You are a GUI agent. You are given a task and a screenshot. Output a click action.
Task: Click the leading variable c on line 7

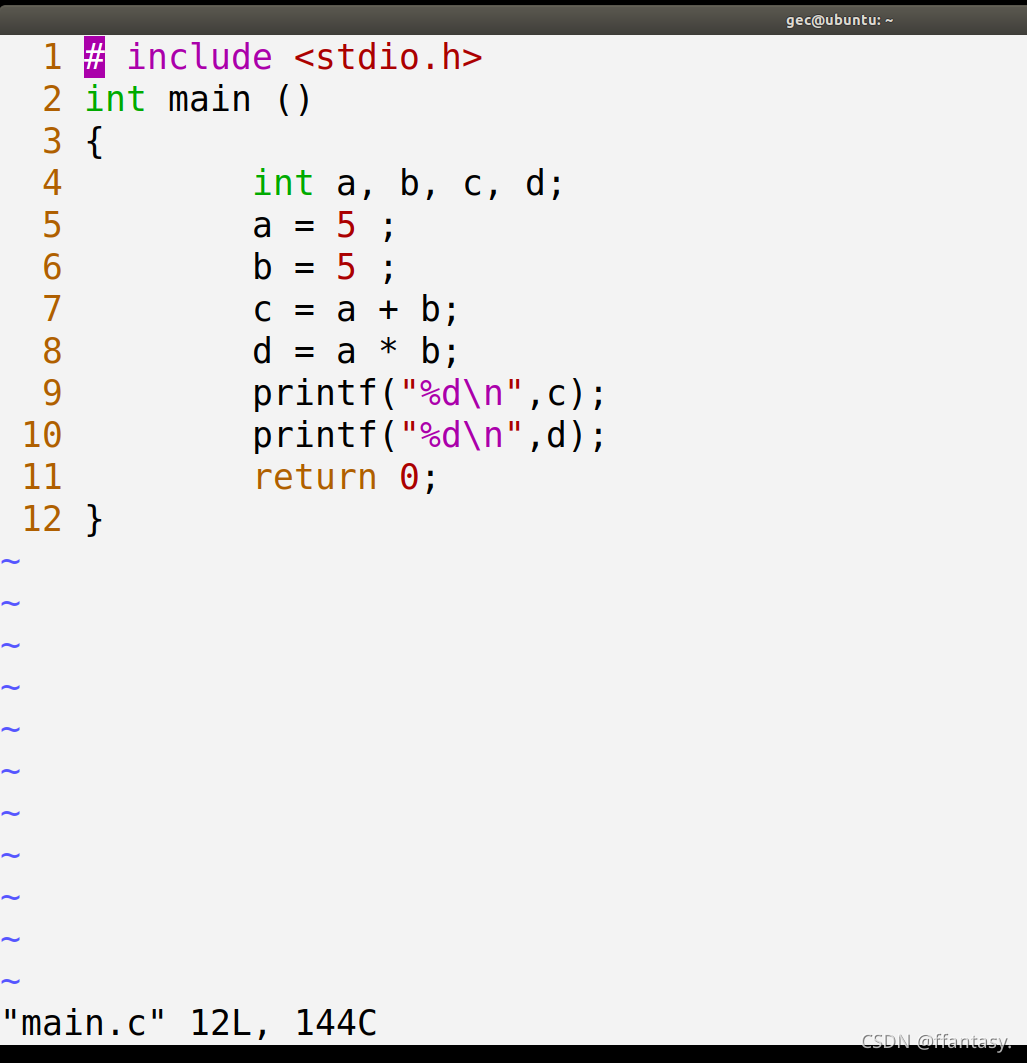click(262, 310)
